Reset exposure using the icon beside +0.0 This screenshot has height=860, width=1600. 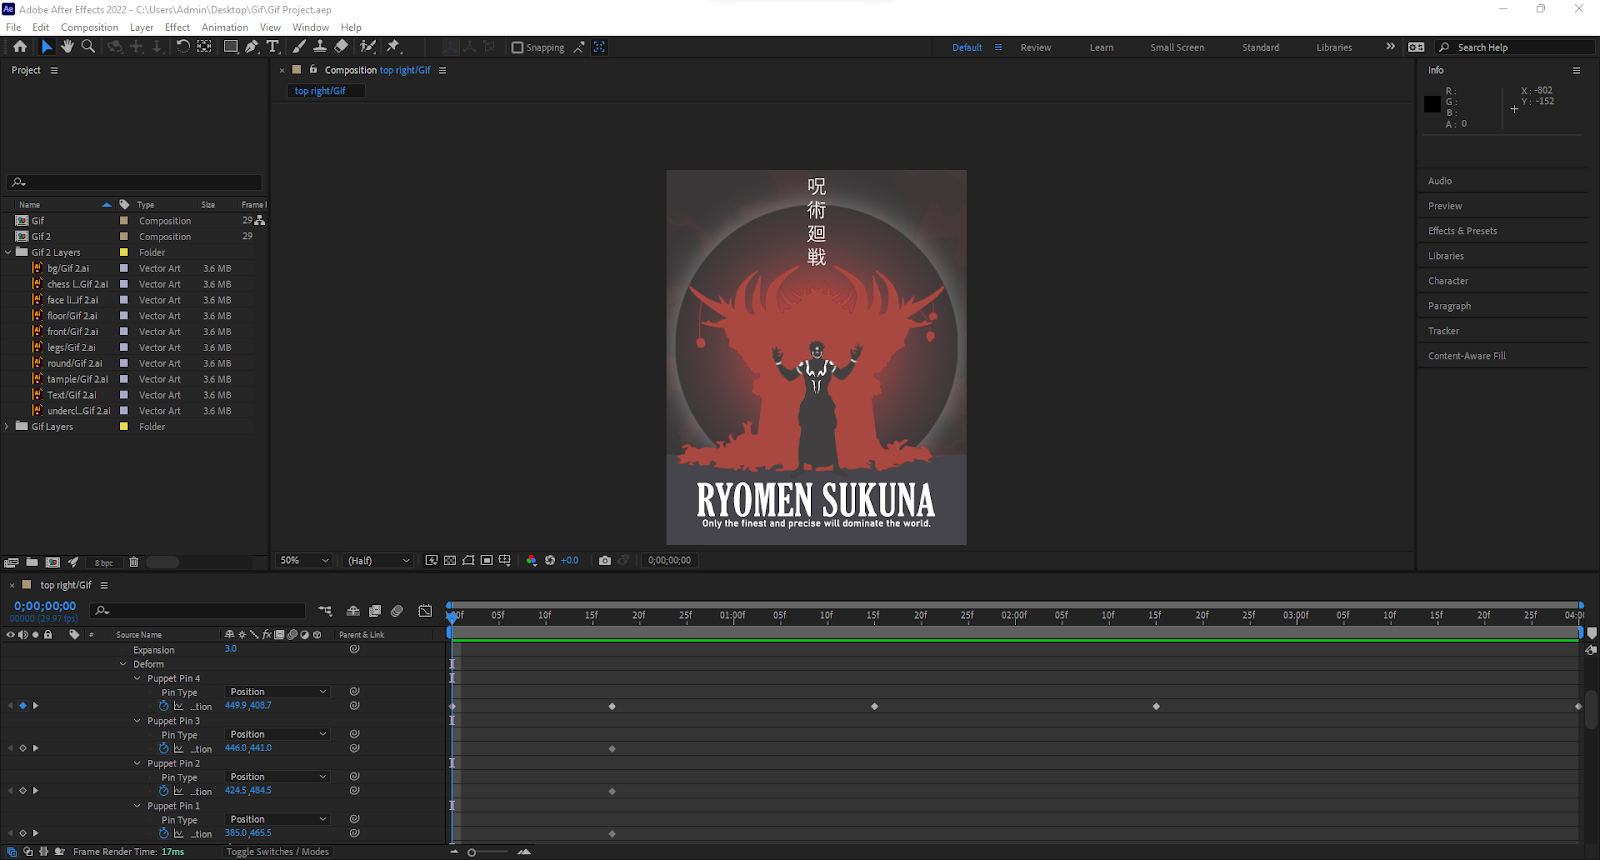[x=549, y=560]
